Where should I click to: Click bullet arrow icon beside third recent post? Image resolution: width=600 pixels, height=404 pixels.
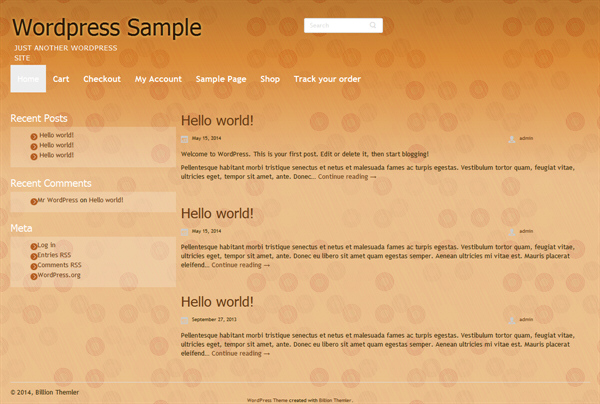(x=34, y=156)
